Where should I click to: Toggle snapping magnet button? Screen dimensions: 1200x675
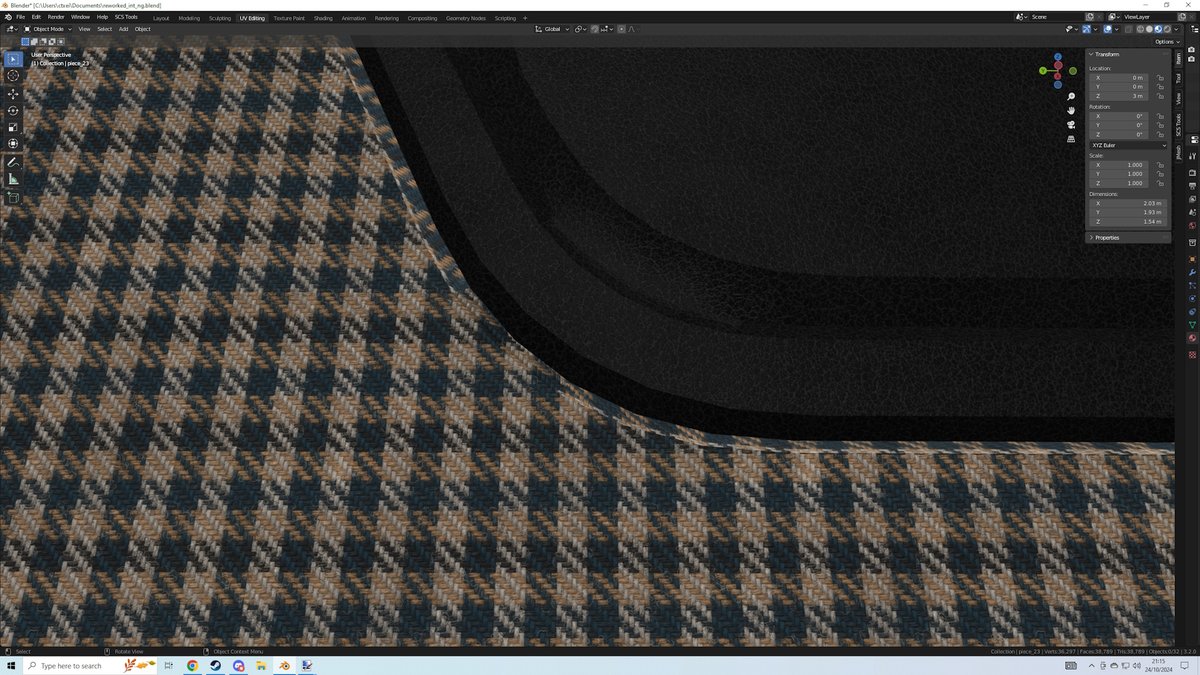click(594, 29)
